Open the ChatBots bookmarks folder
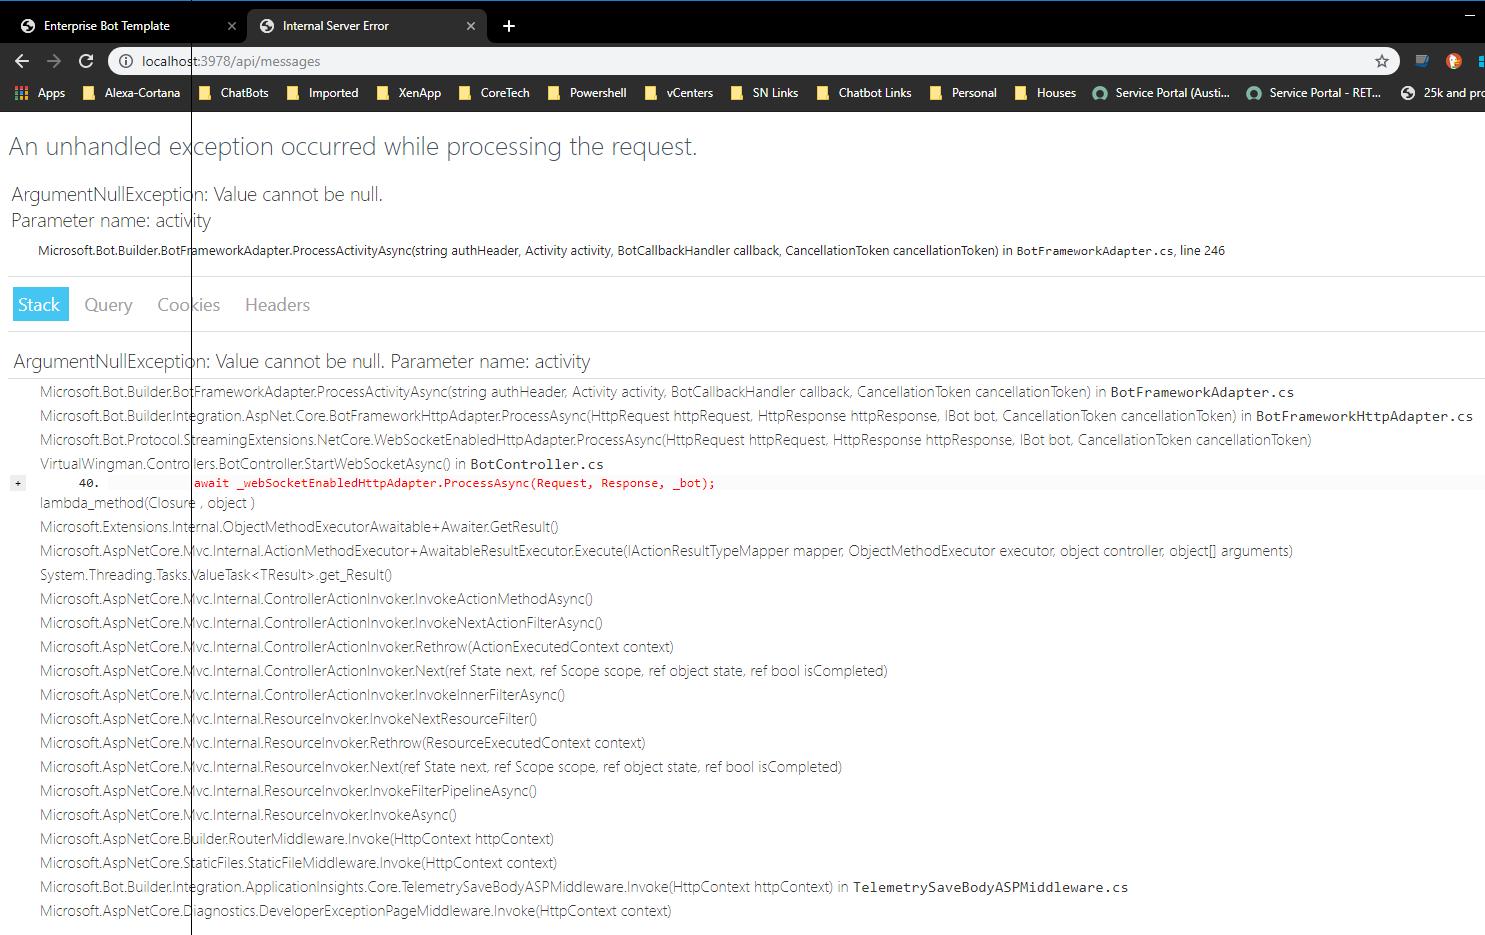The height and width of the screenshot is (935, 1485). [243, 93]
